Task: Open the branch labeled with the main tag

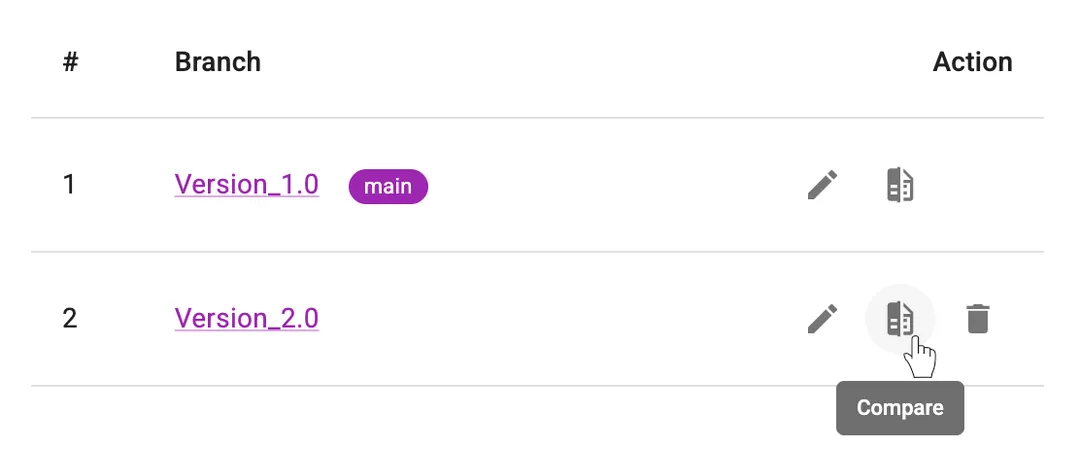Action: [x=246, y=185]
